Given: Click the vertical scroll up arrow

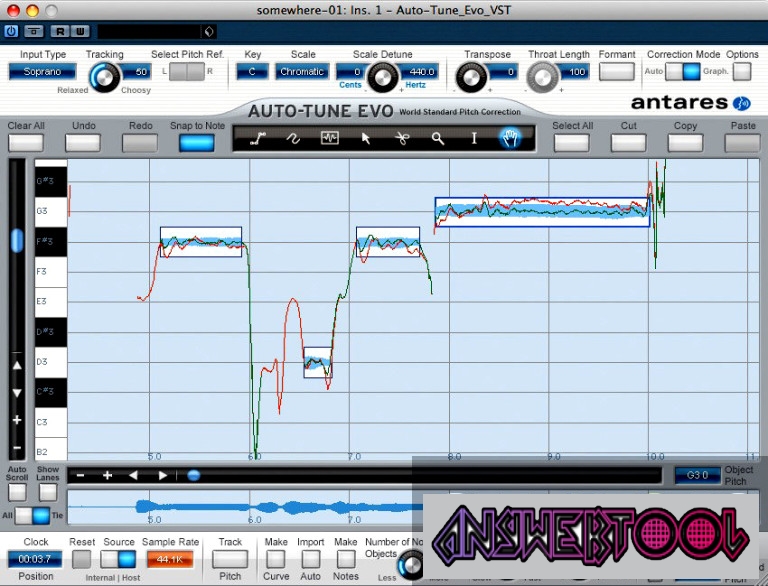Looking at the screenshot, I should [x=17, y=365].
